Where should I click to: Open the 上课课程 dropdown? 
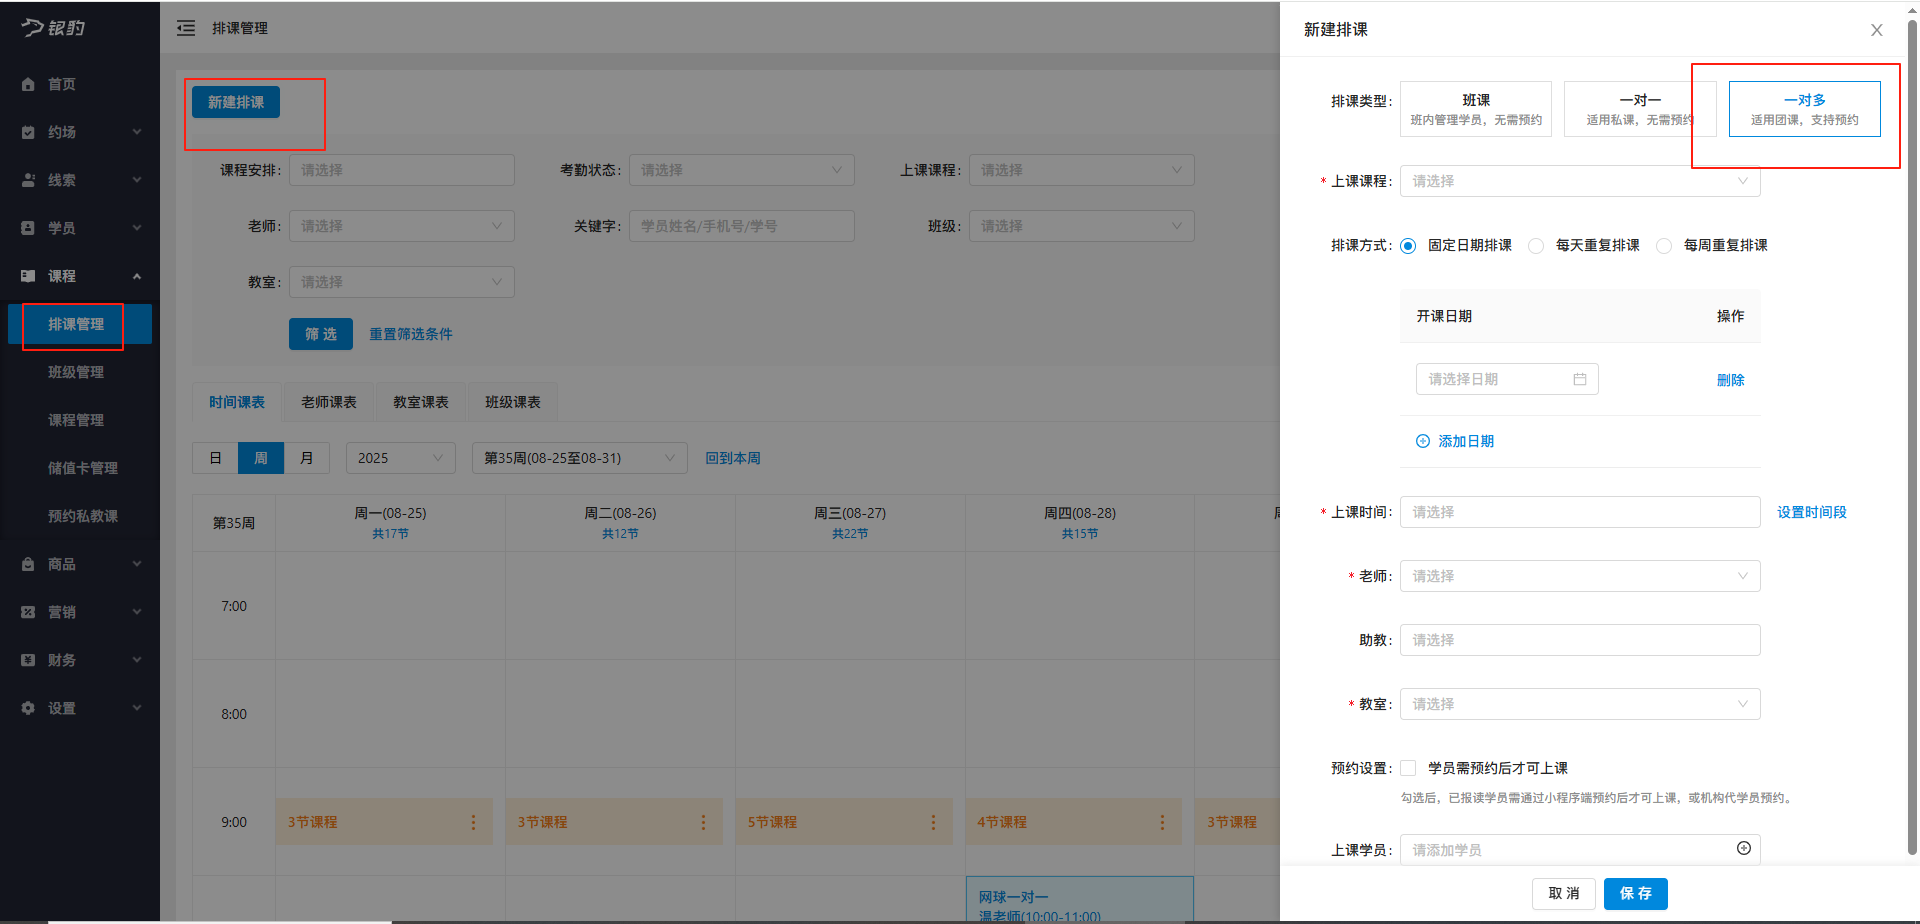pos(1579,181)
